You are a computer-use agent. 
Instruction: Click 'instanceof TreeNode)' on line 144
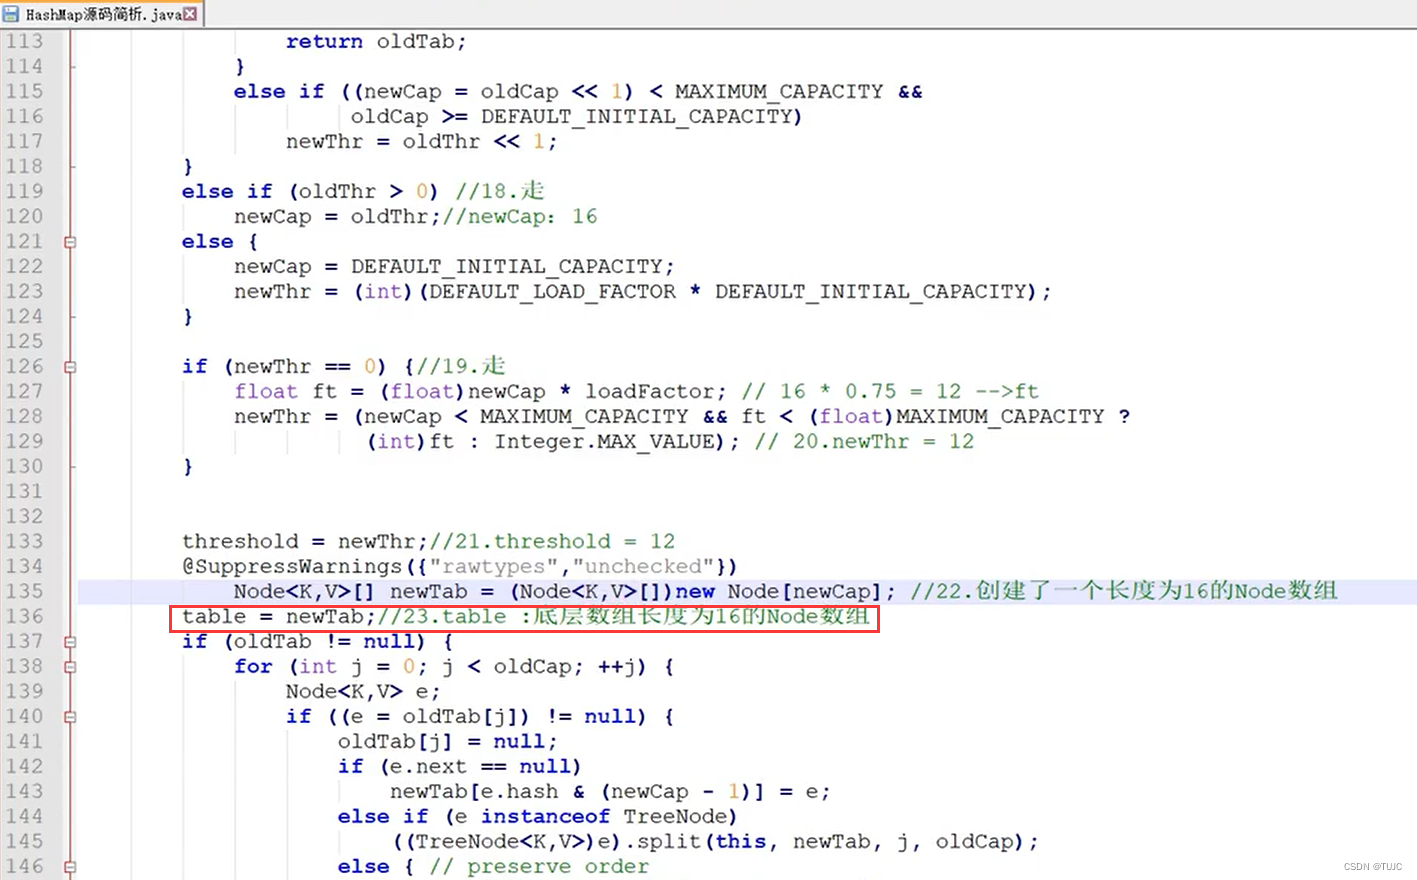point(610,817)
